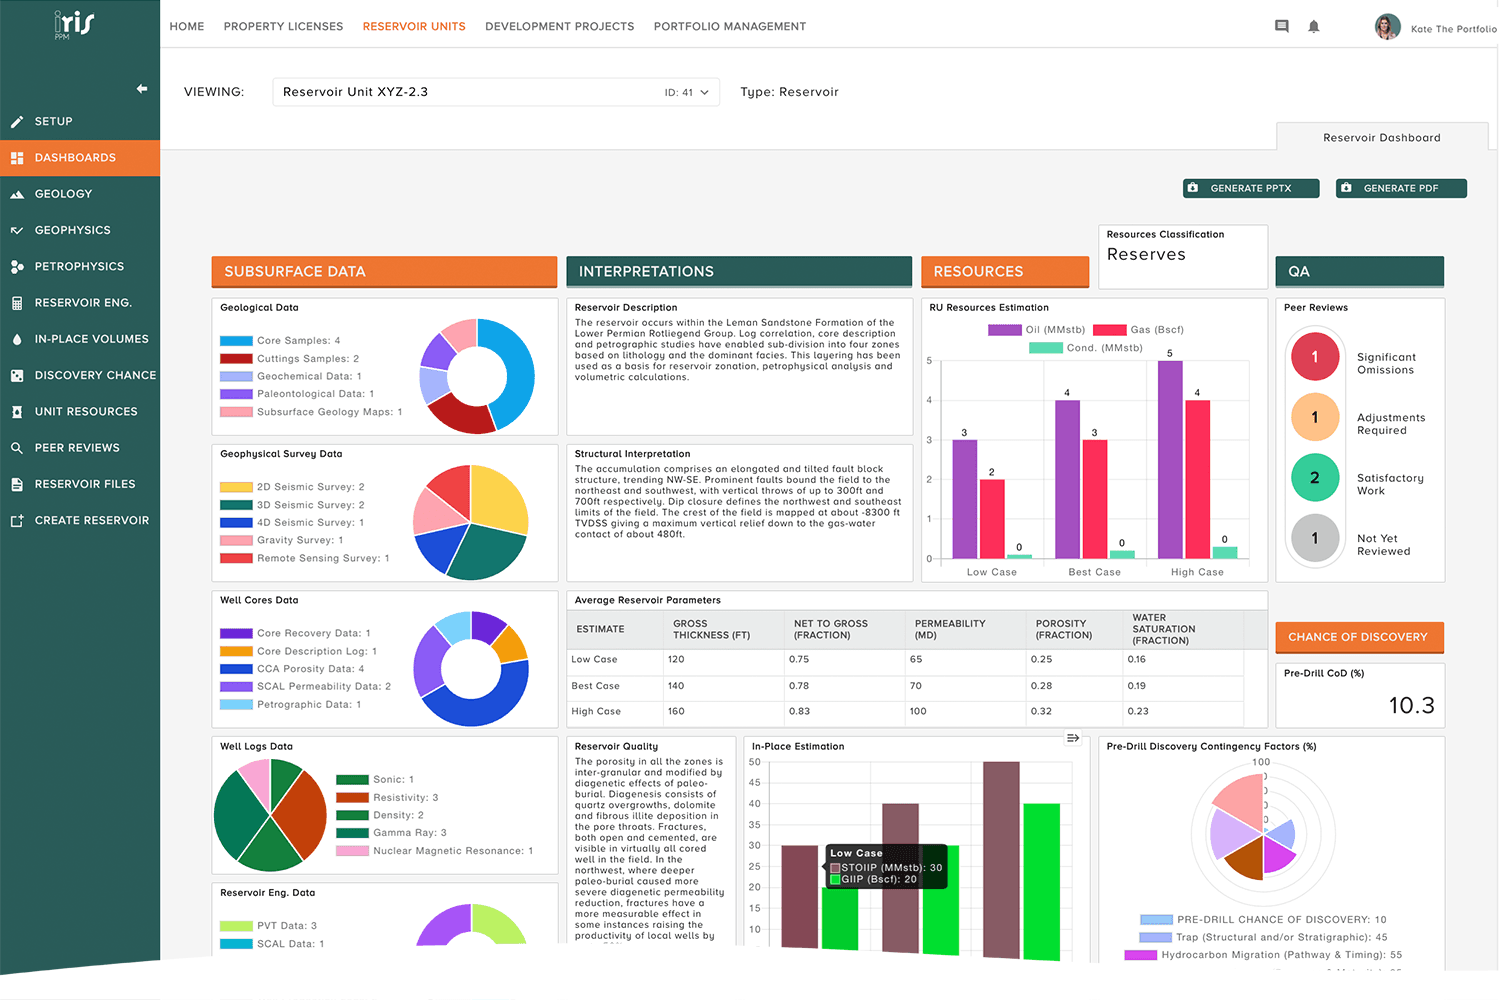Click the Setup pencil icon
Screen dimensions: 1500x1000
pos(17,122)
